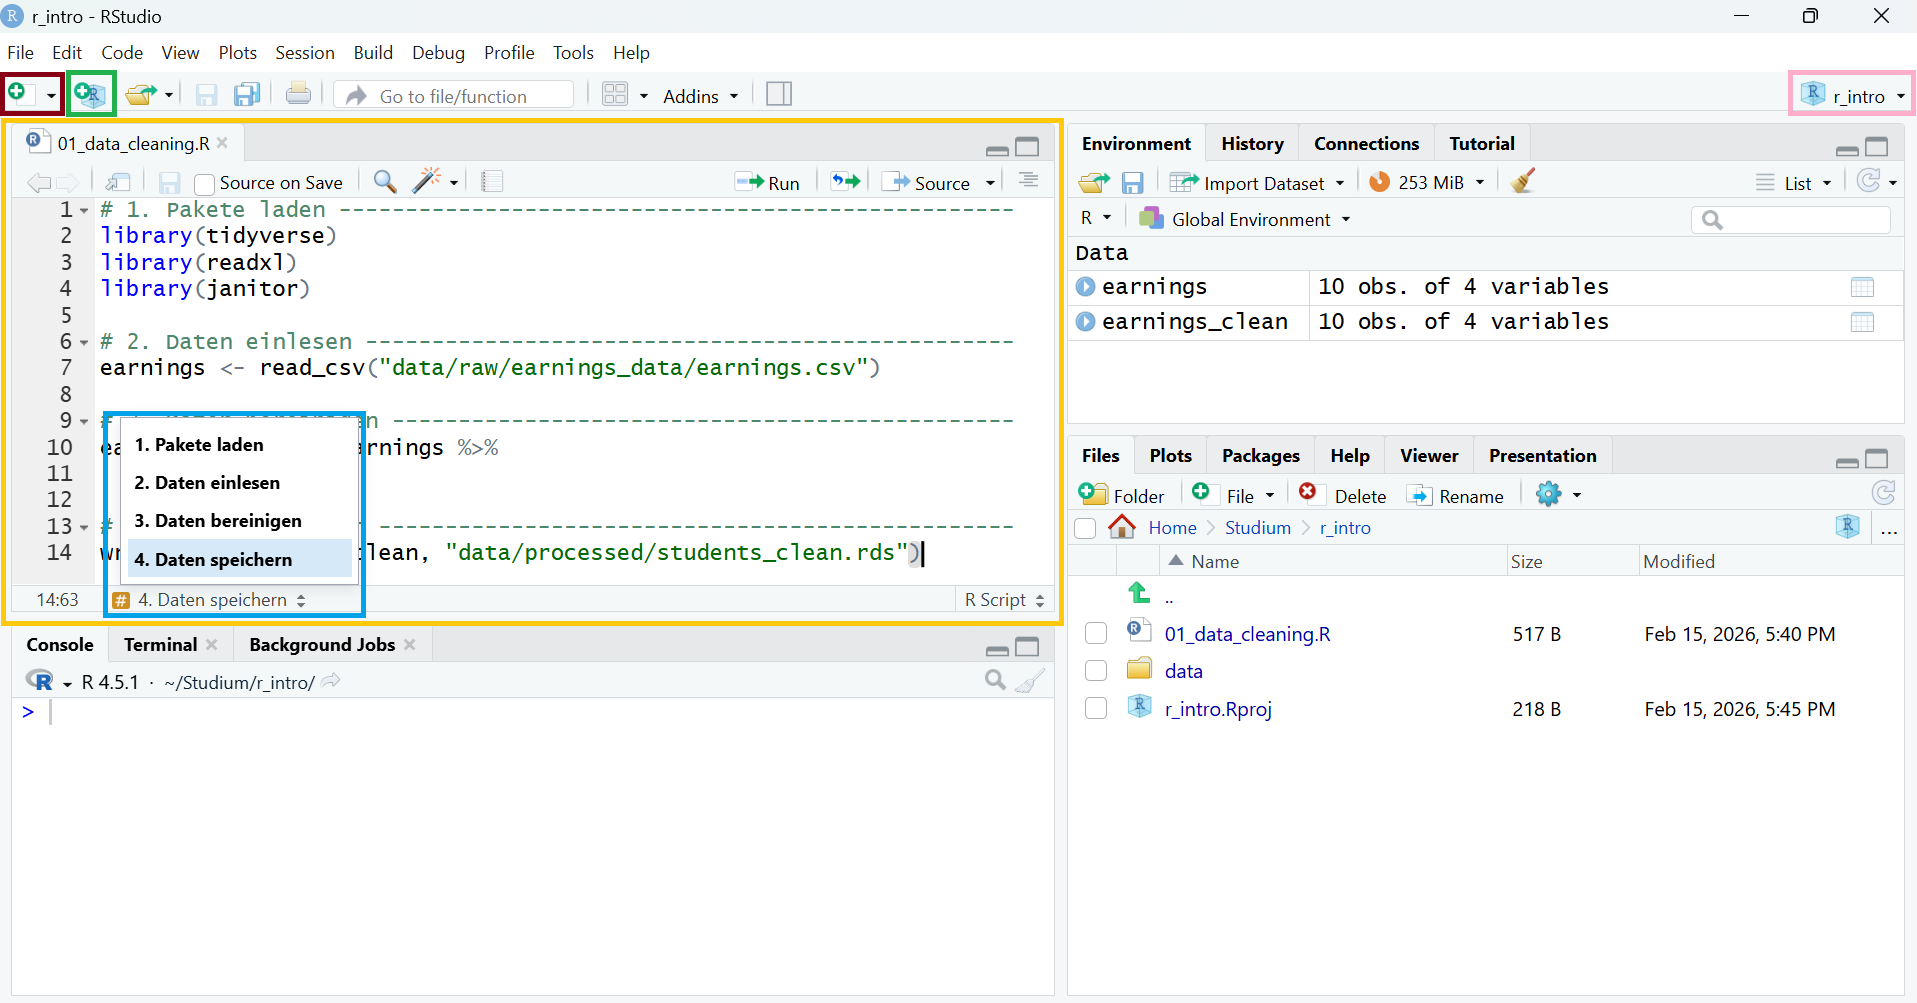
Task: Tick the checkbox for the data folder
Action: [1096, 671]
